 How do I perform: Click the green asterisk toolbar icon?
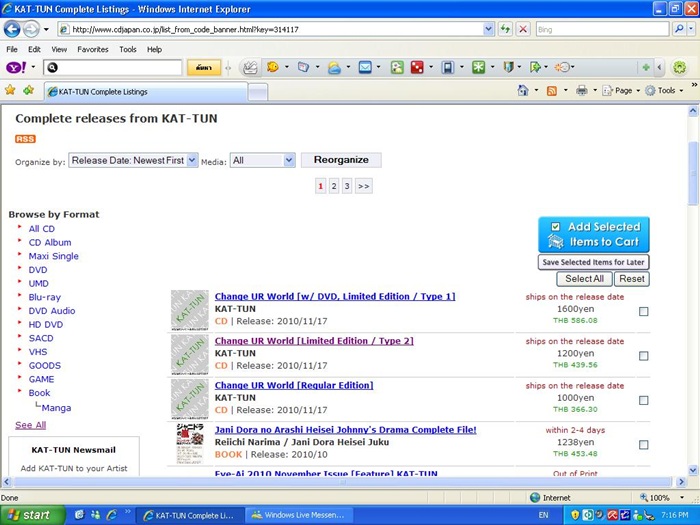tap(479, 67)
